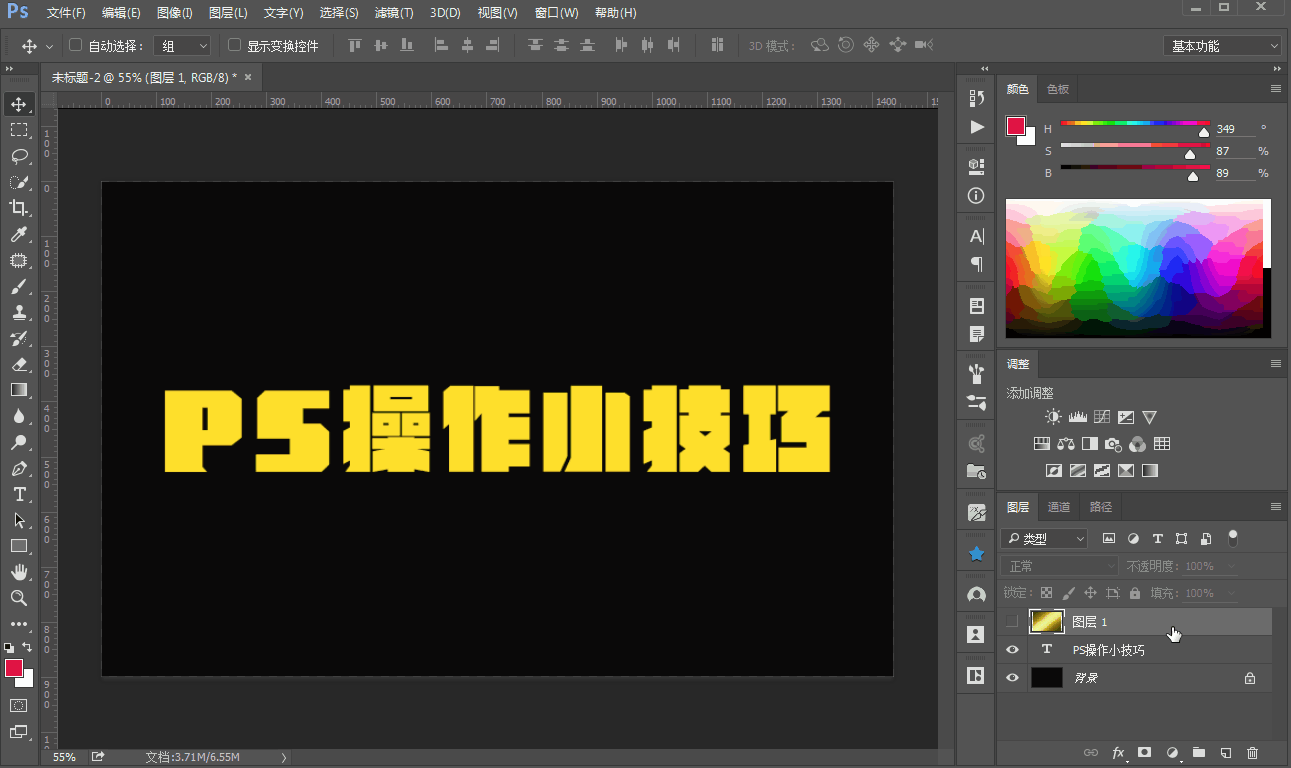This screenshot has width=1291, height=768.
Task: Select the Zoom tool
Action: tap(20, 599)
